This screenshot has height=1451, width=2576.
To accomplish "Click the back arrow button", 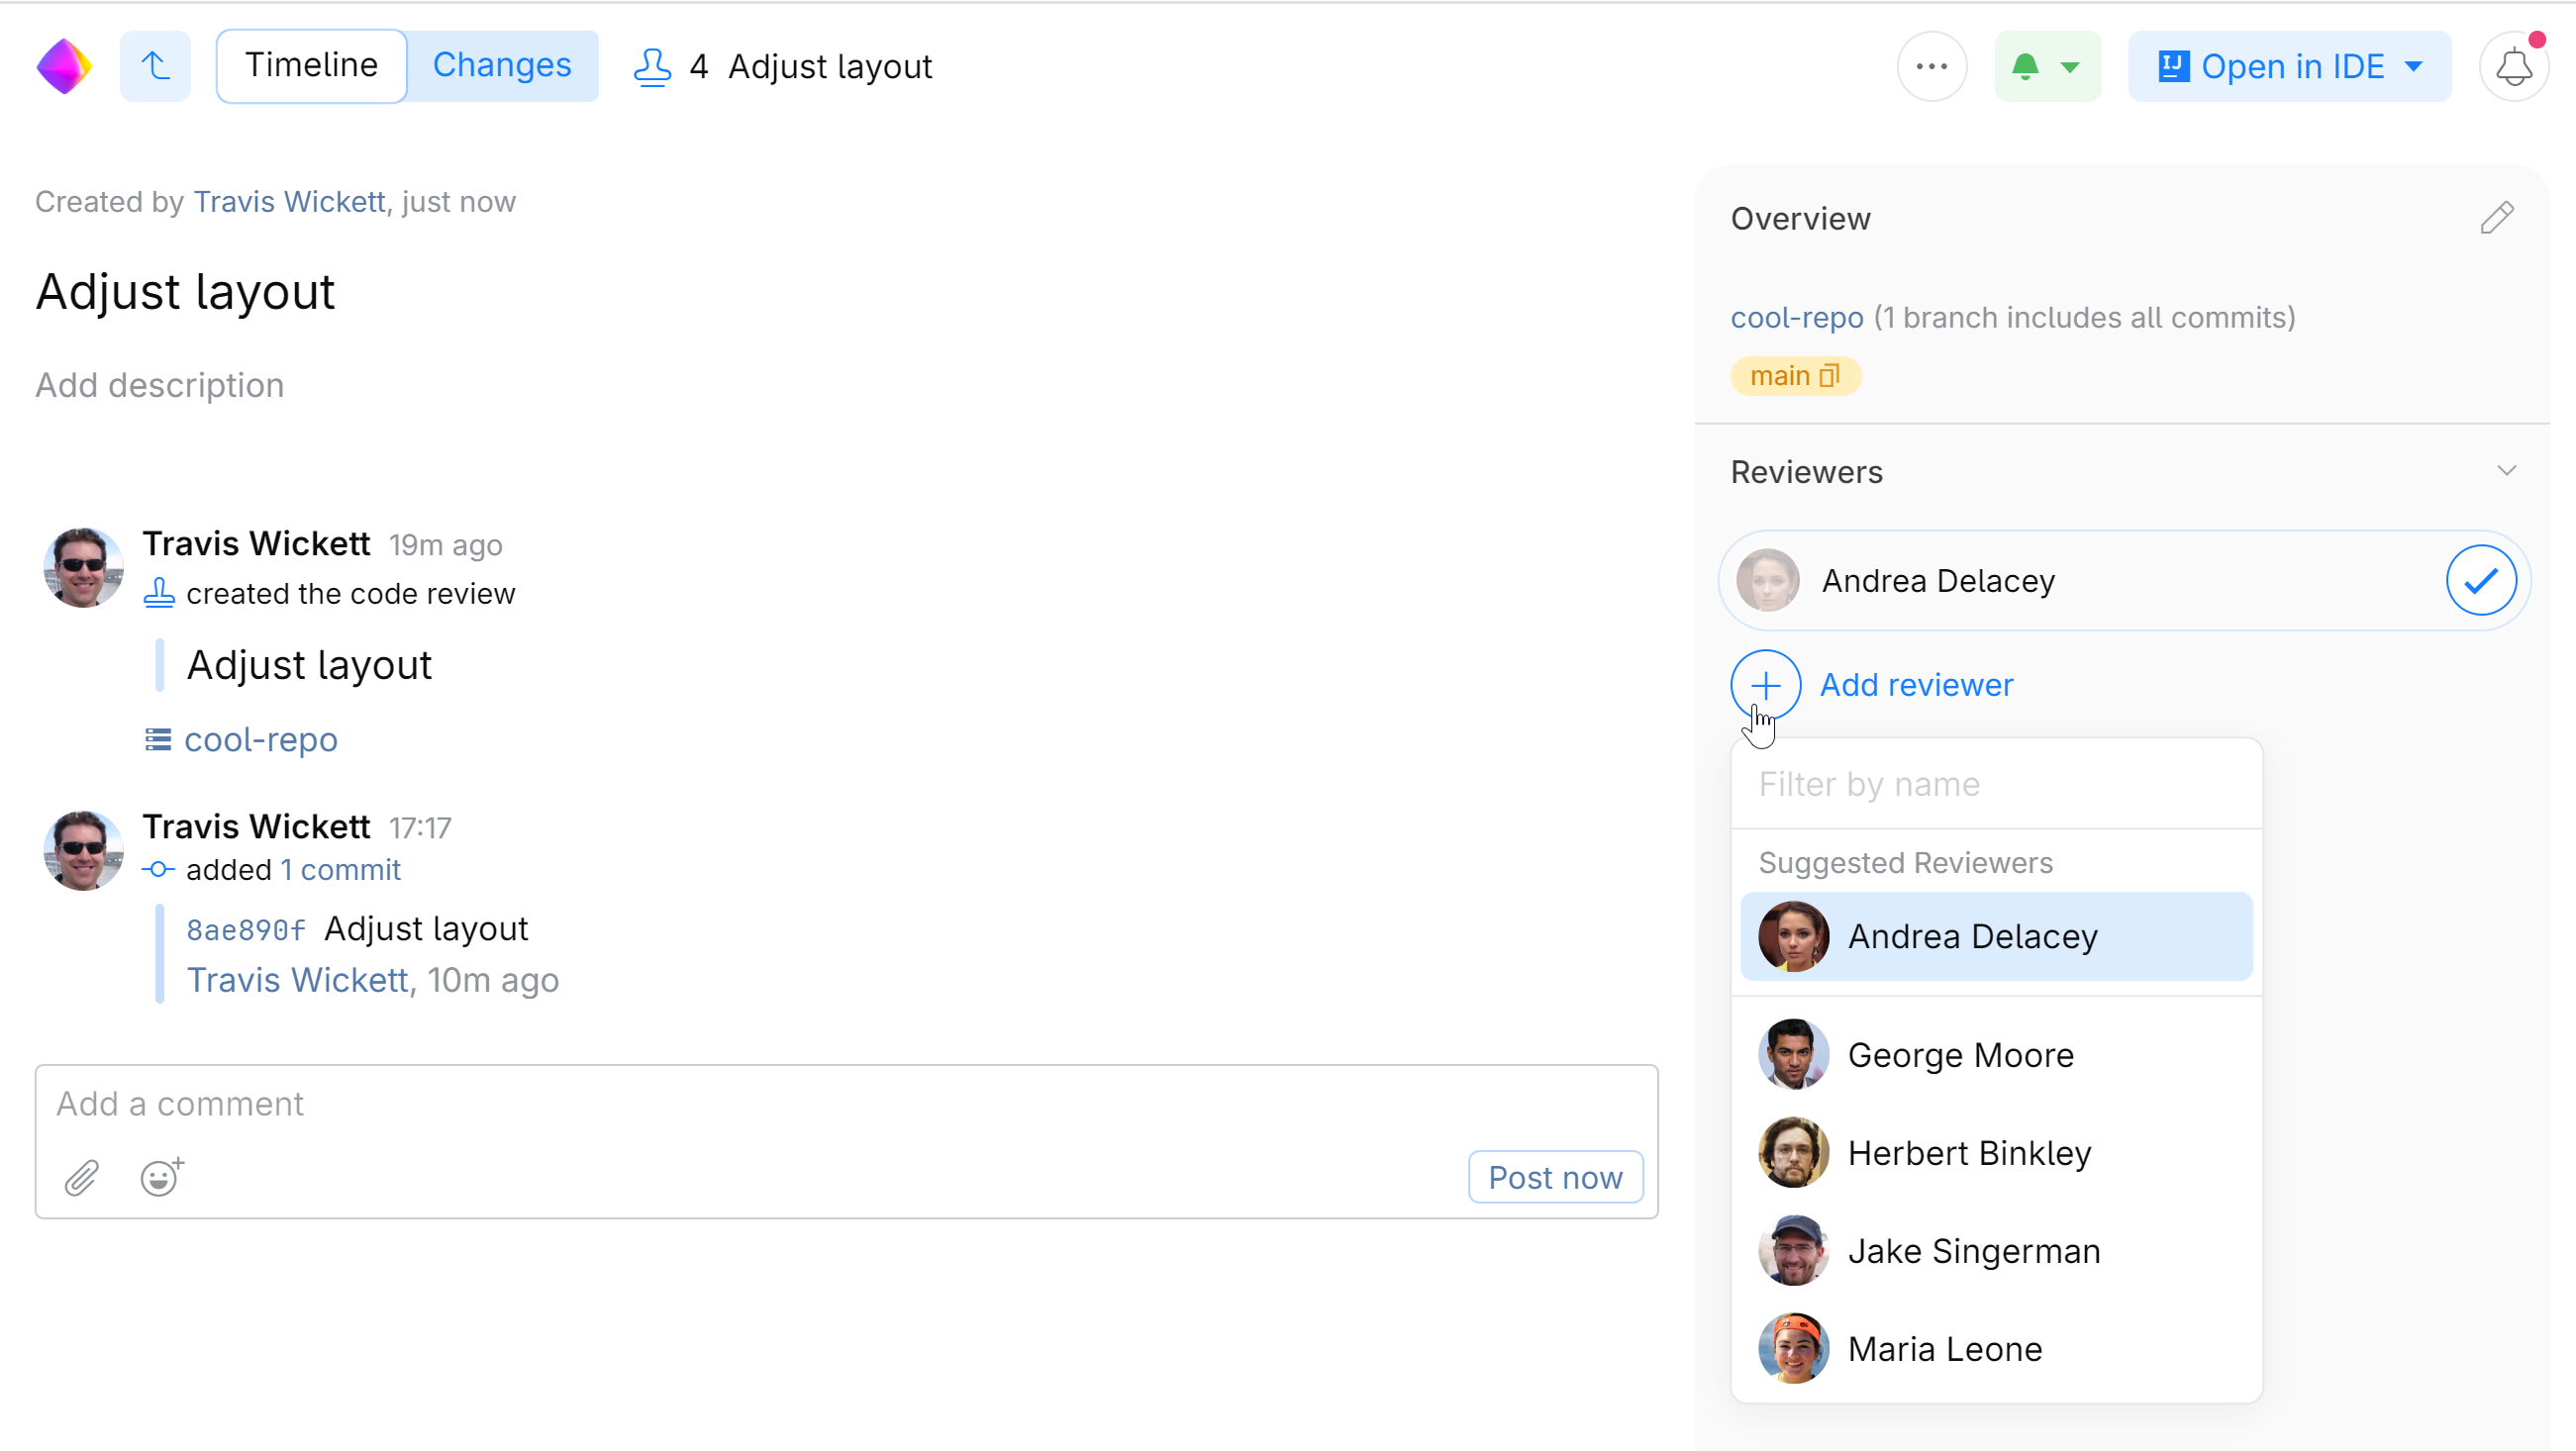I will pos(155,66).
